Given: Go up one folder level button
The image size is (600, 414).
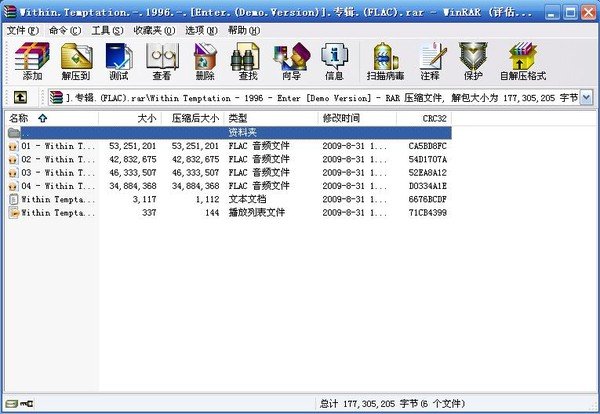Looking at the screenshot, I should tap(20, 97).
